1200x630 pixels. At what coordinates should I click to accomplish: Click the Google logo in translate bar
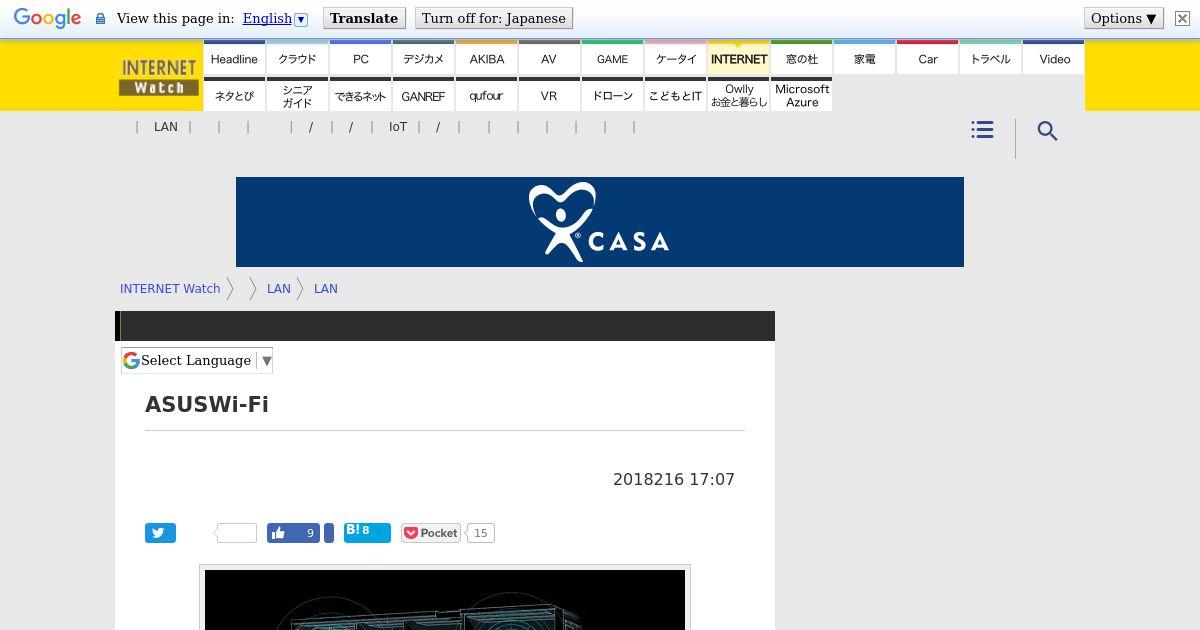pyautogui.click(x=47, y=19)
